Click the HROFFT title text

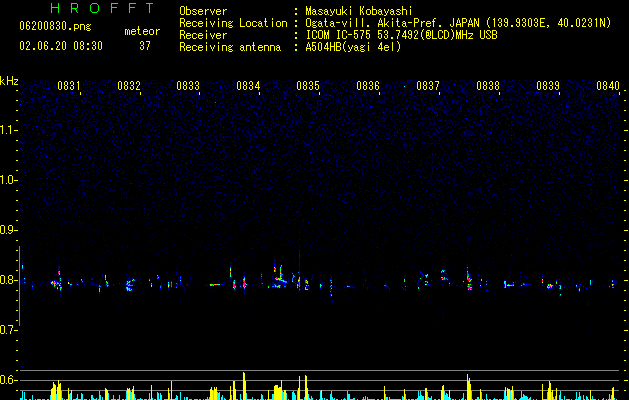103,8
